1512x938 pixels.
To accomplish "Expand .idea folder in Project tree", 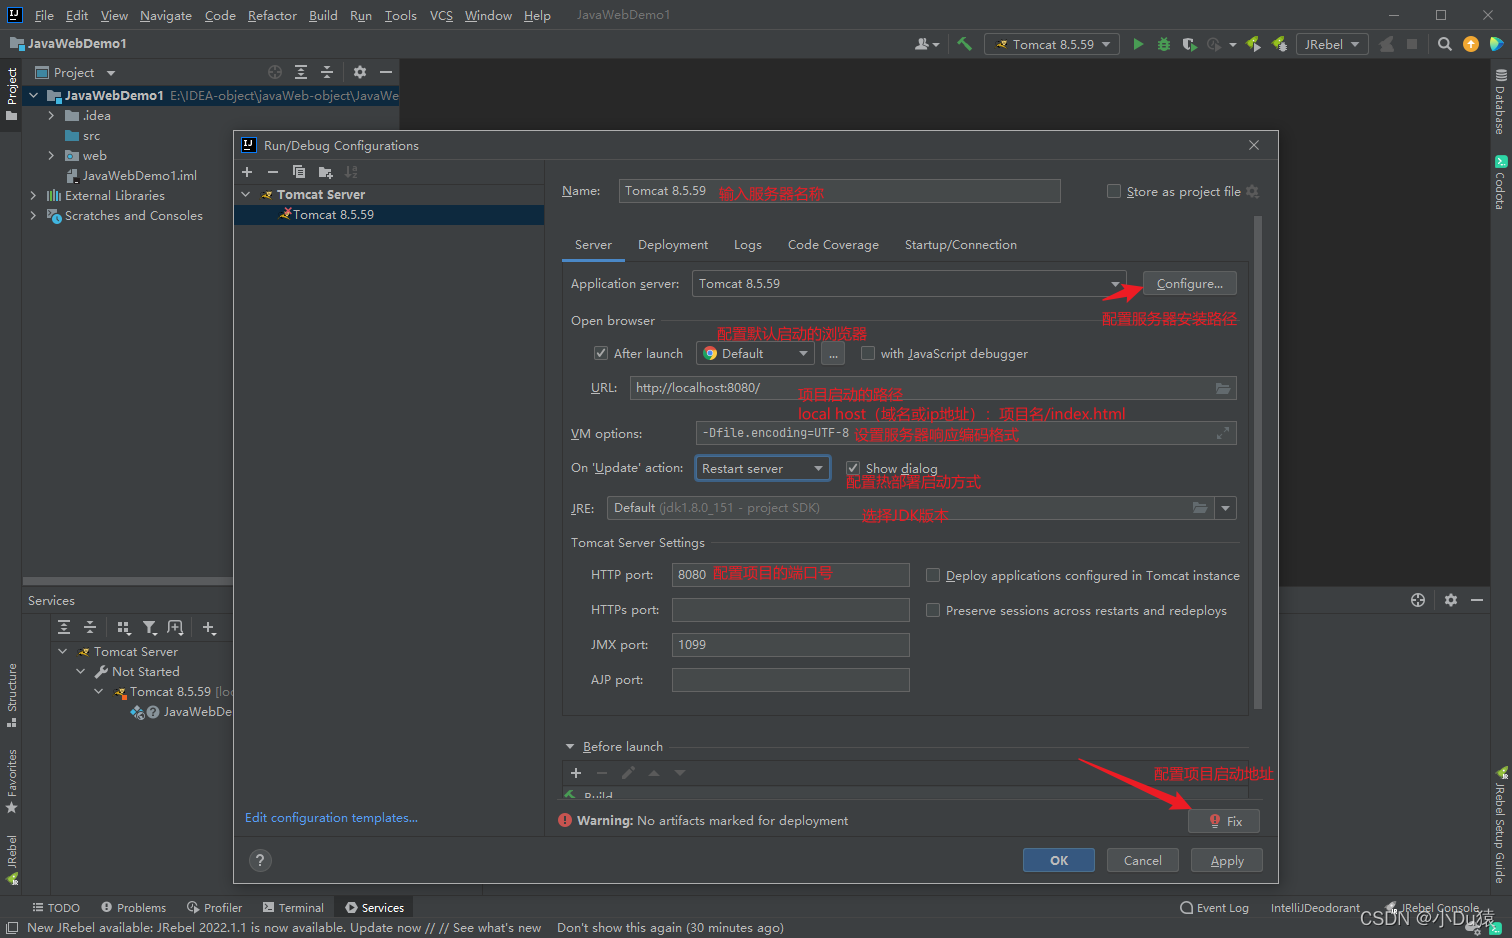I will point(51,115).
